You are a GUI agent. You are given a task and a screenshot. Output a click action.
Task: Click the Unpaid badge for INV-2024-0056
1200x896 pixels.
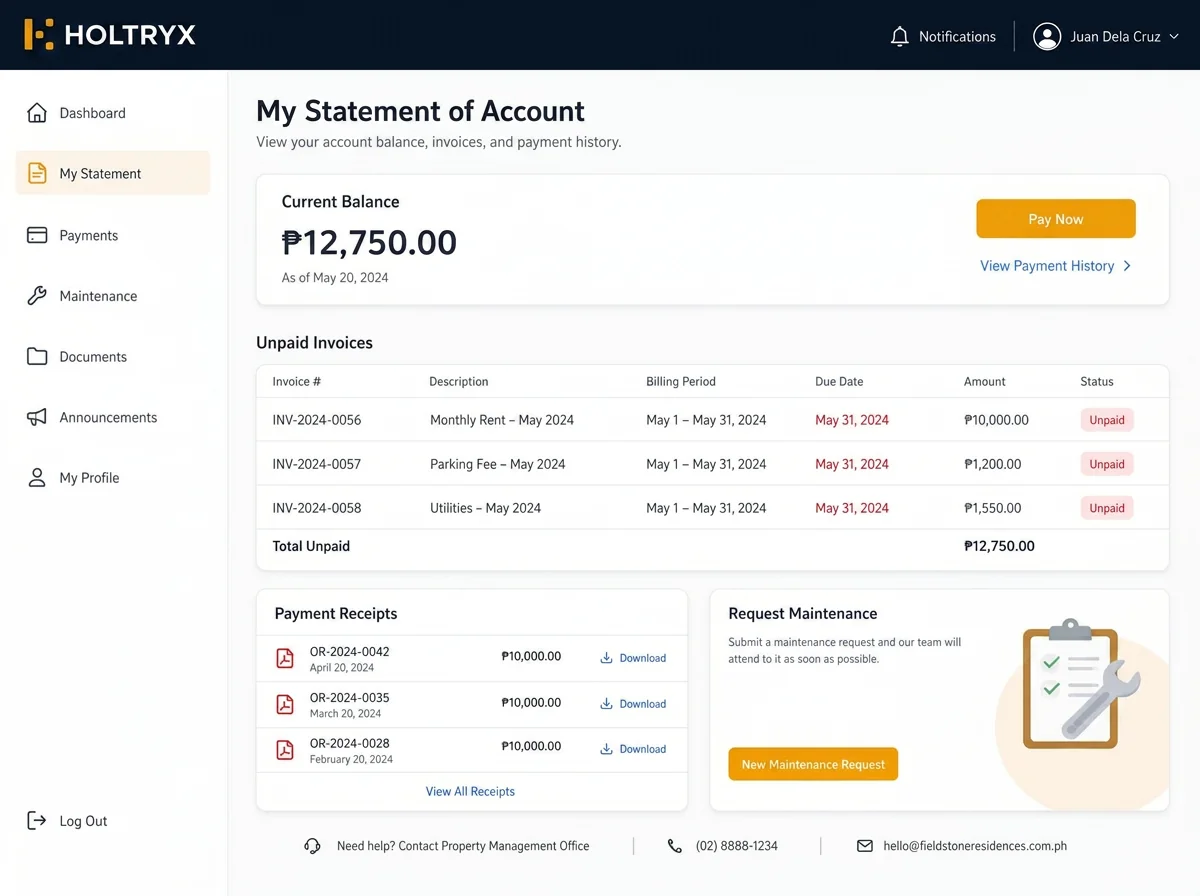(x=1107, y=420)
